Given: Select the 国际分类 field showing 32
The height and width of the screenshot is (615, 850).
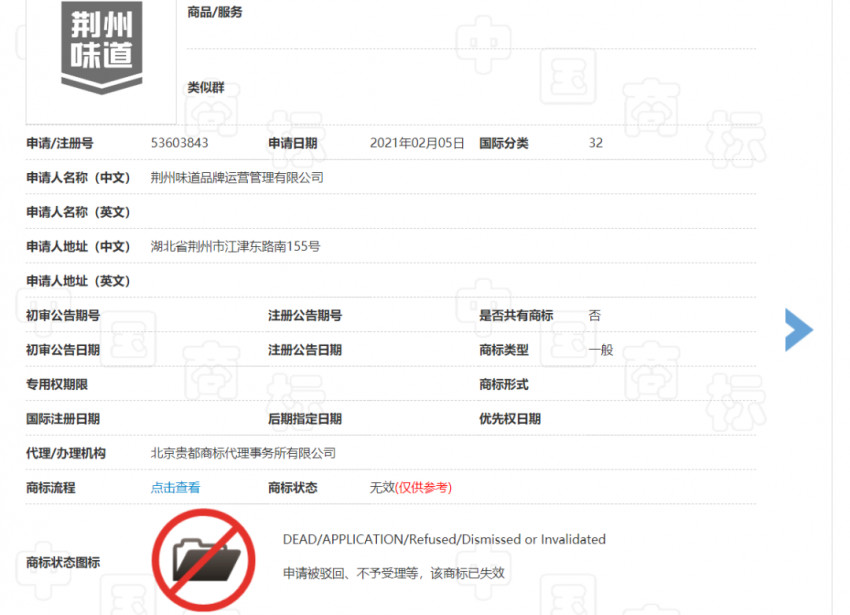Looking at the screenshot, I should (594, 143).
